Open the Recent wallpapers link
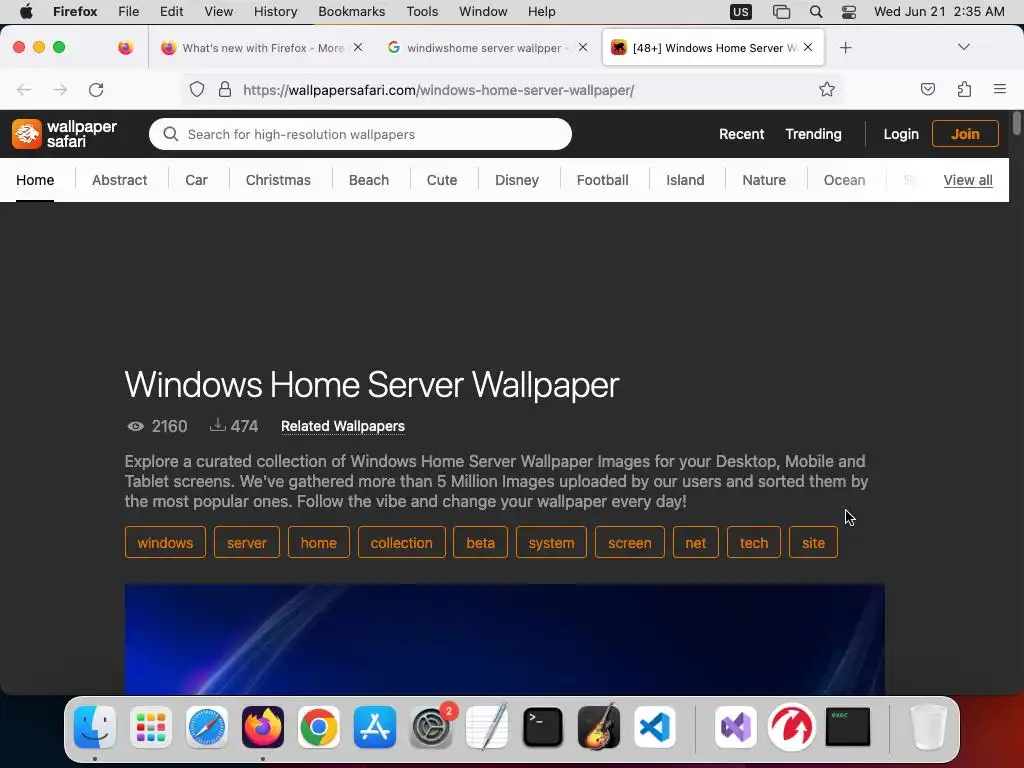Screen dimensions: 1024x768 click(741, 134)
